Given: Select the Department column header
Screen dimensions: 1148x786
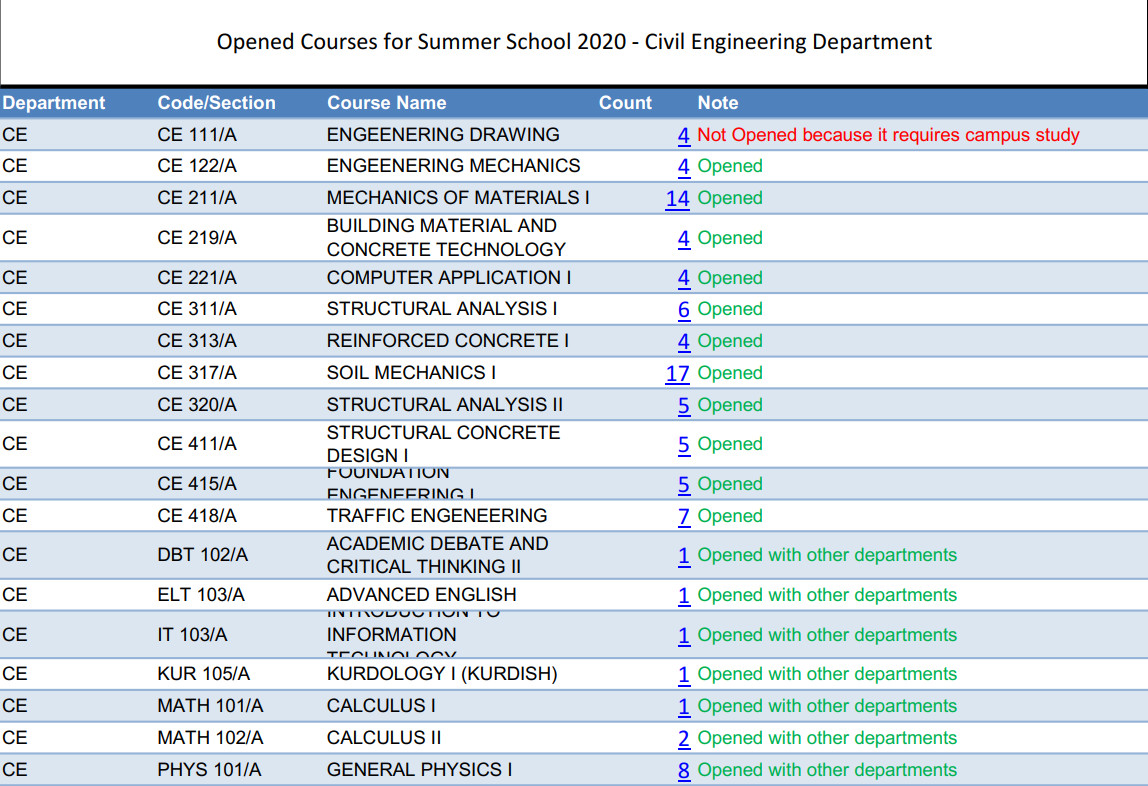Looking at the screenshot, I should point(52,103).
